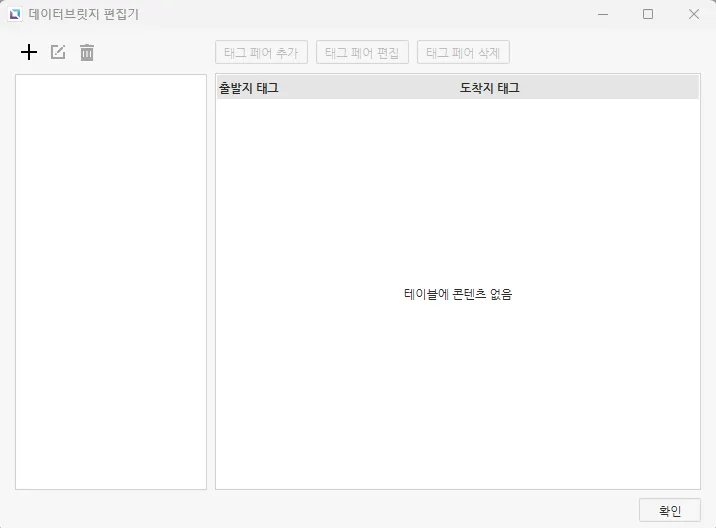Confirm with the 확인 button

[669, 510]
